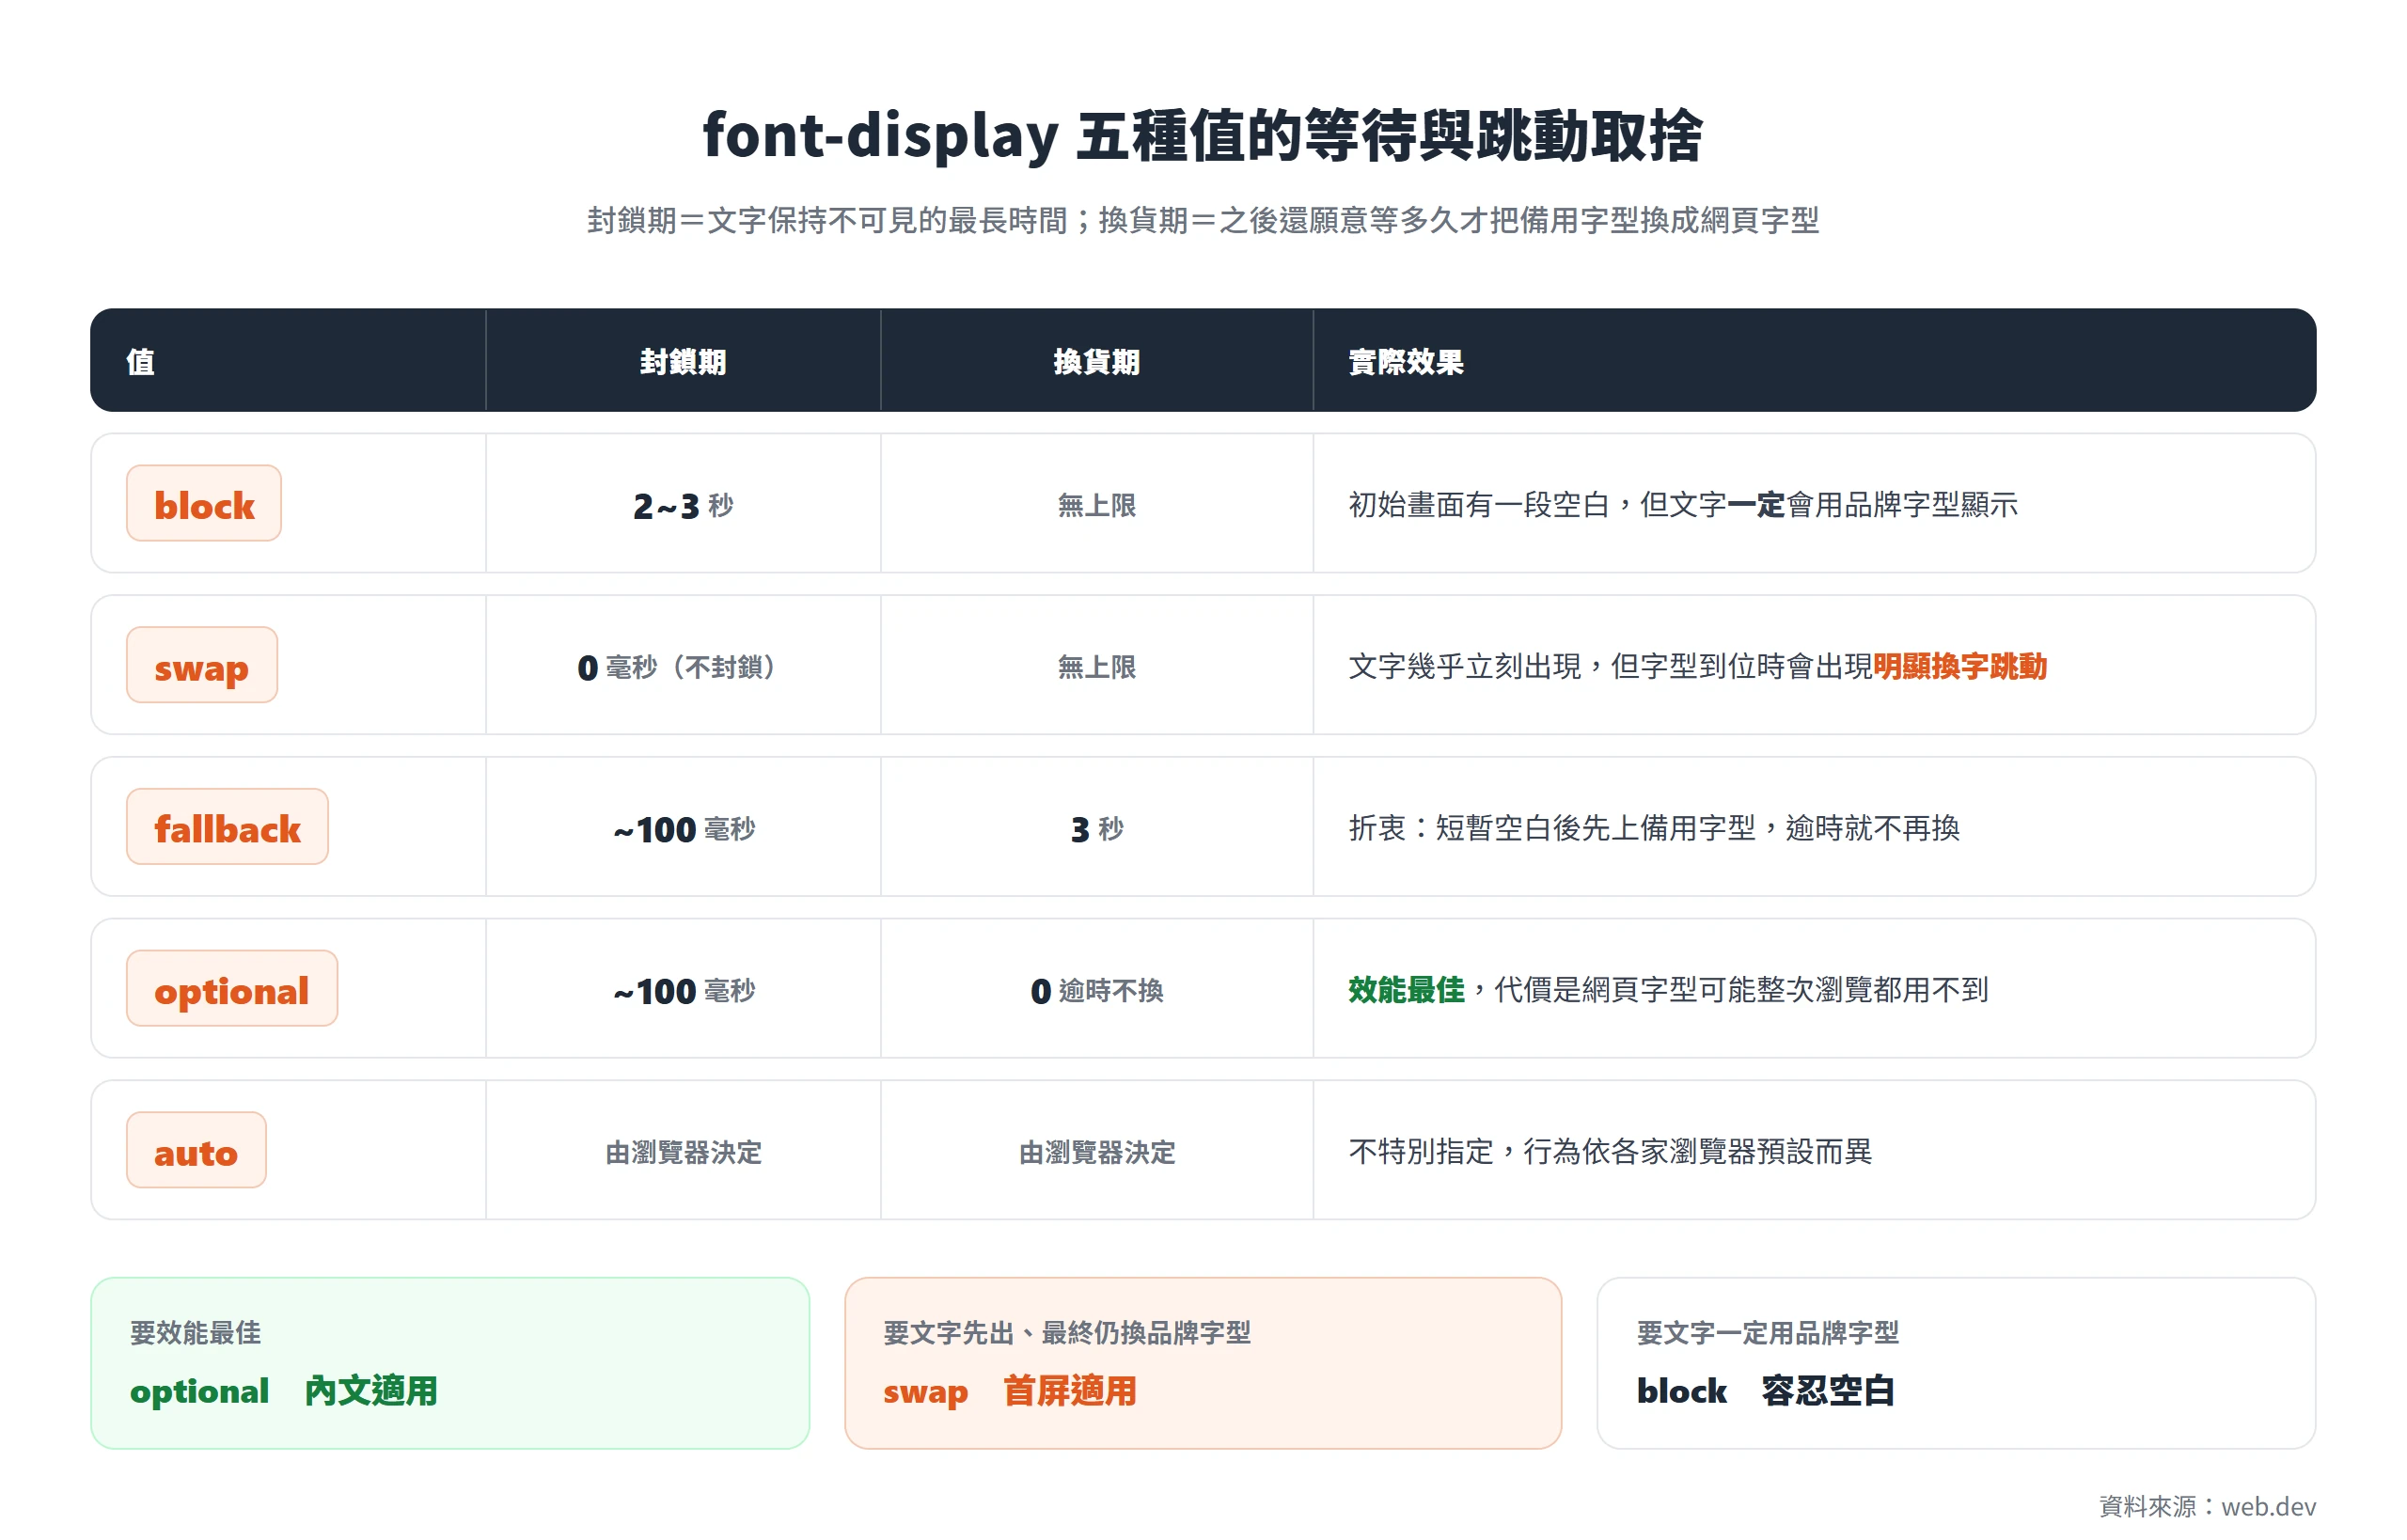Click '無上限' in the swap row
This screenshot has height=1540, width=2407.
pyautogui.click(x=1097, y=668)
